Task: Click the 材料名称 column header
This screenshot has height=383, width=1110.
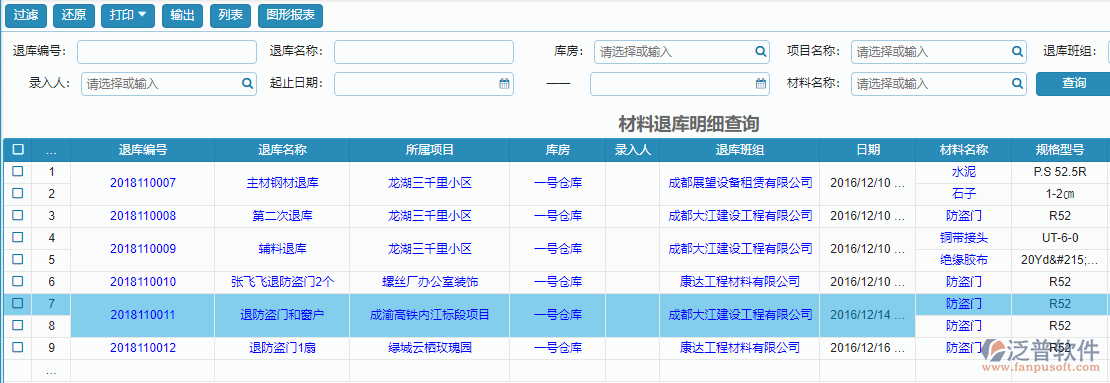Action: [963, 149]
